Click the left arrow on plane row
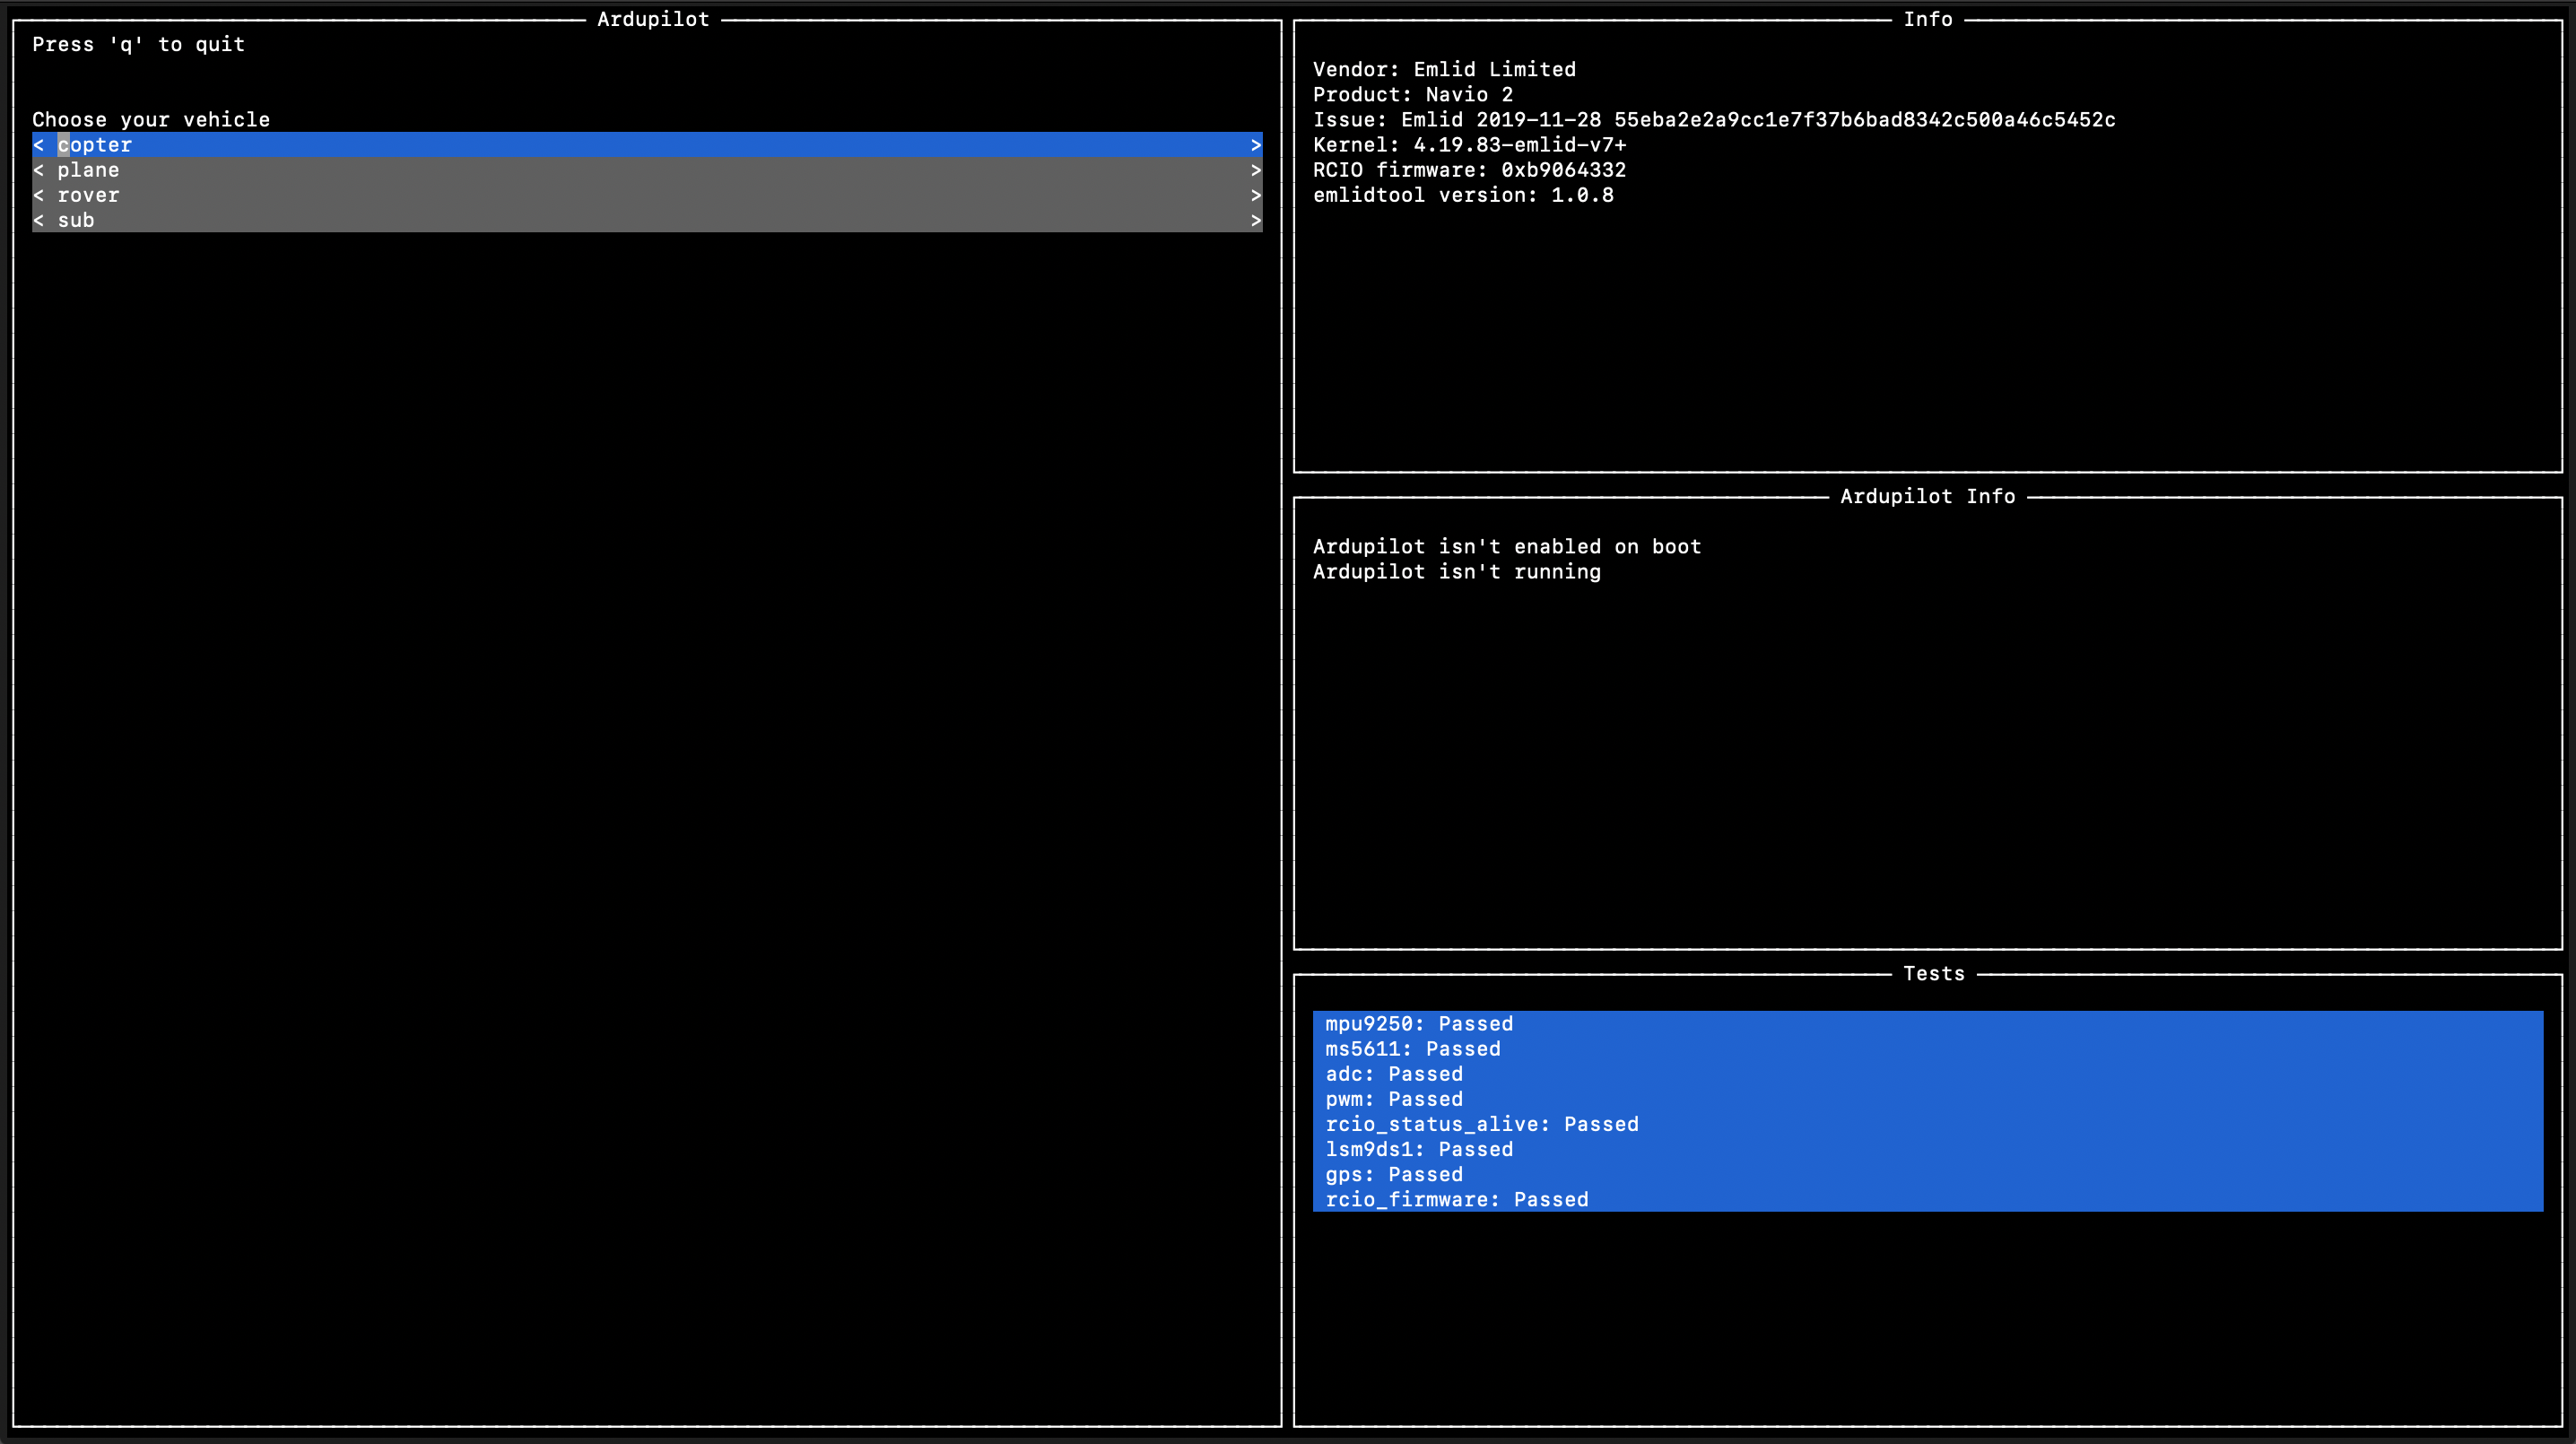This screenshot has width=2576, height=1444. click(39, 170)
